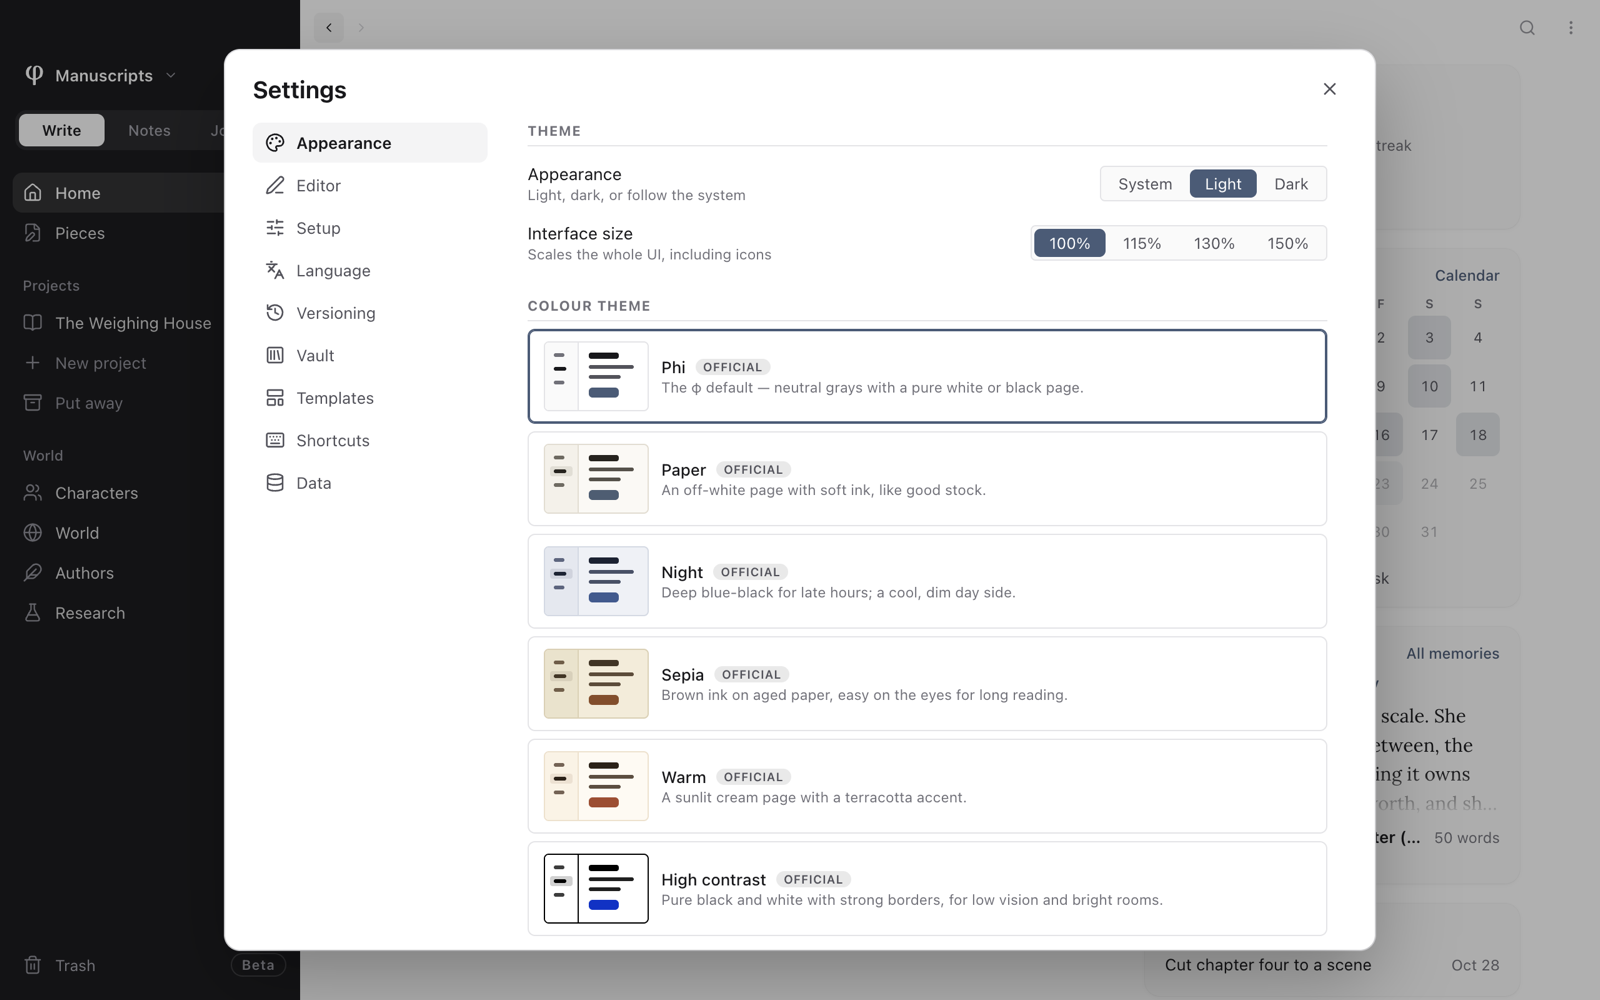
Task: Click the Data database icon
Action: (275, 483)
